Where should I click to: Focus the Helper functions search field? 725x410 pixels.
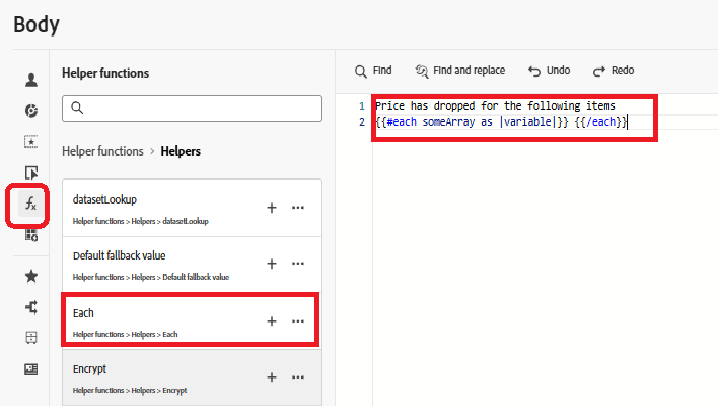coord(192,108)
